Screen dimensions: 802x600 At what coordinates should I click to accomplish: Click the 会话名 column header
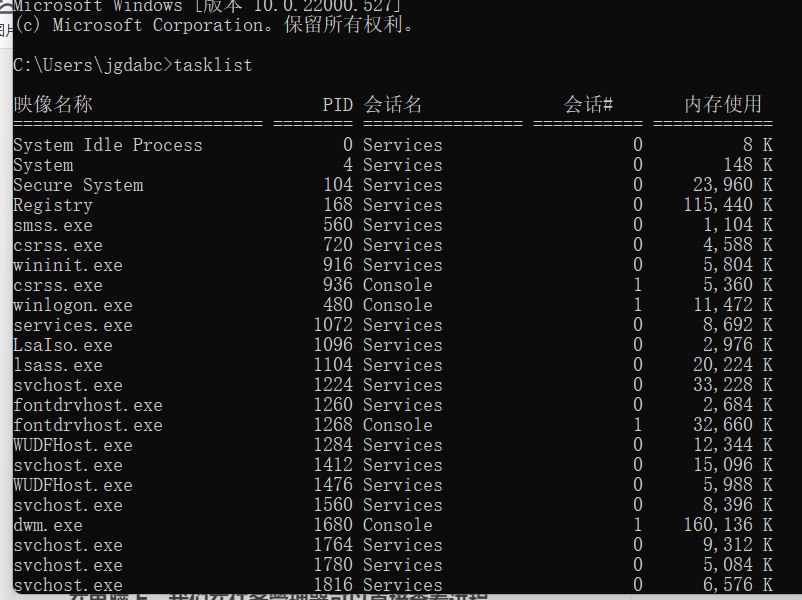coord(393,104)
